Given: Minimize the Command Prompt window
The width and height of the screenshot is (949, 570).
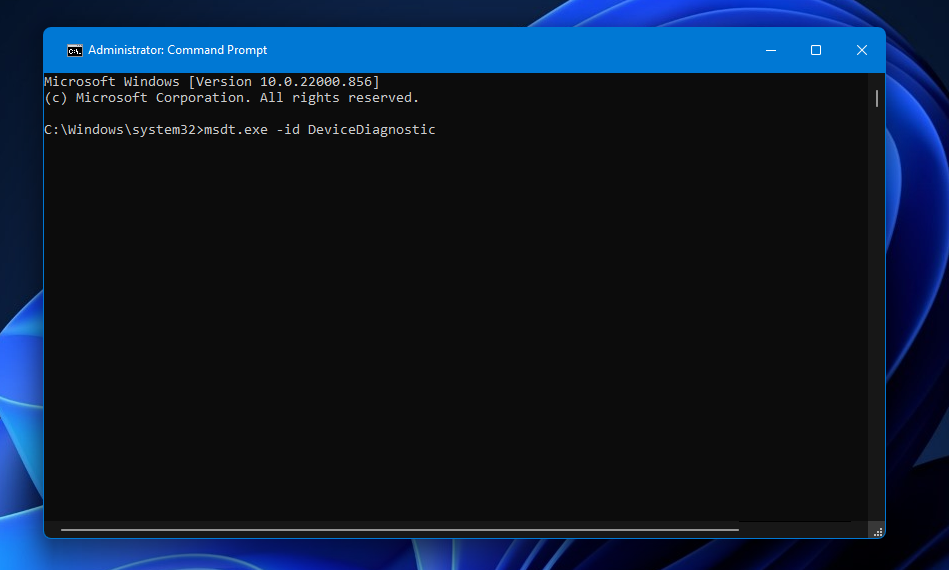Looking at the screenshot, I should point(770,50).
